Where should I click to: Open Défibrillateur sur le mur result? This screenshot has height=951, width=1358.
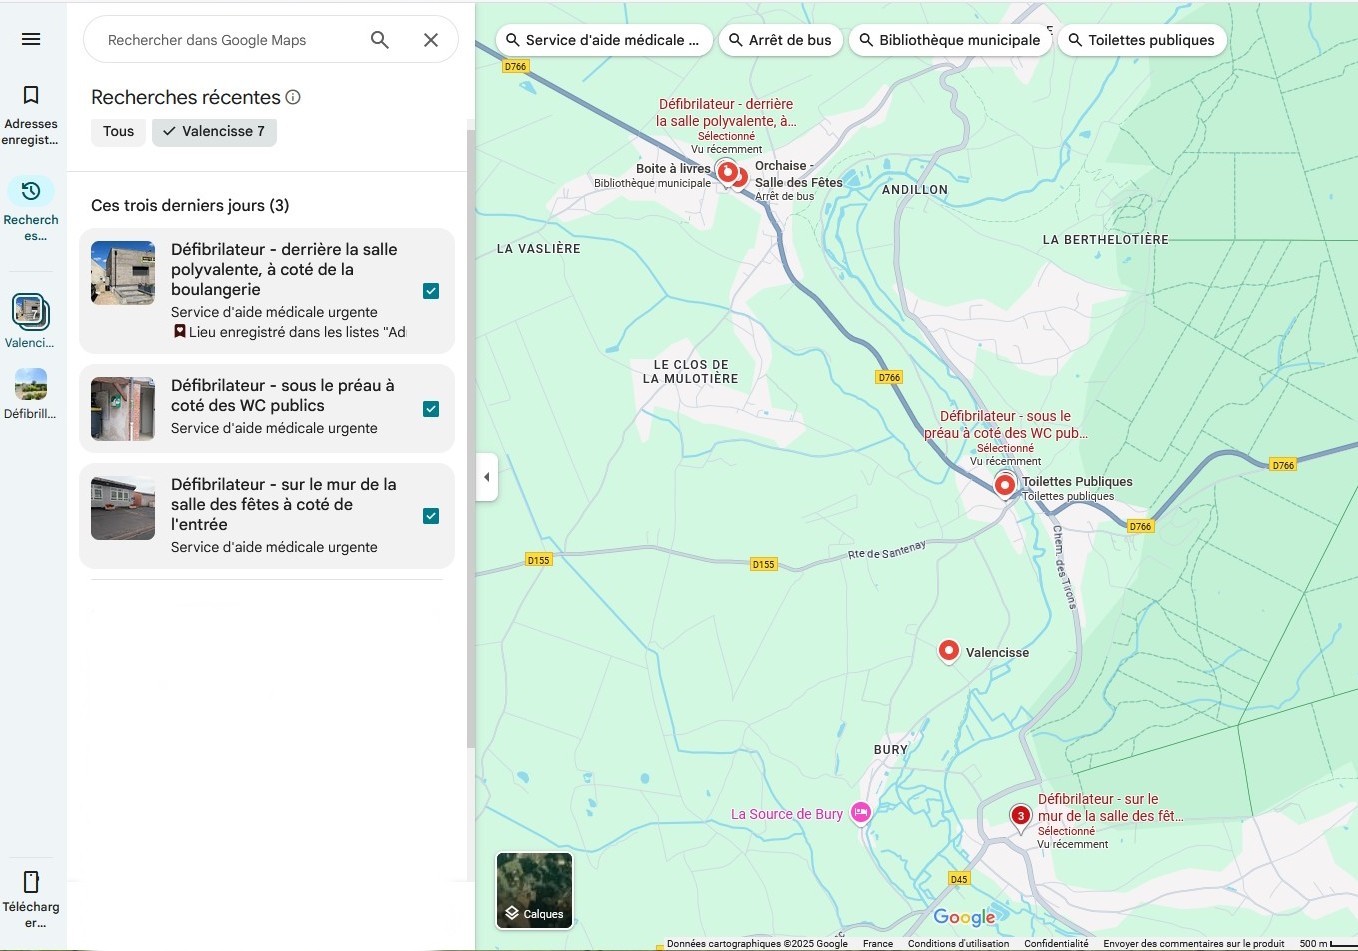click(x=267, y=516)
